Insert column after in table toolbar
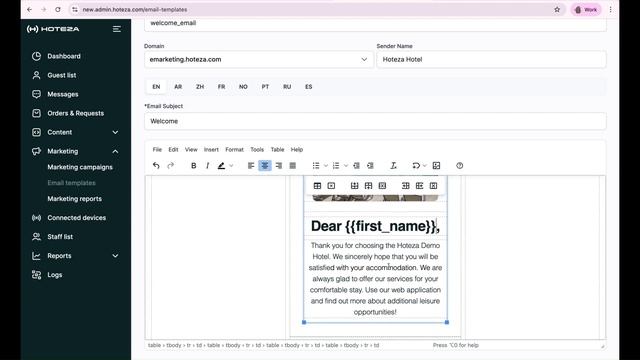The width and height of the screenshot is (640, 360). coord(419,186)
